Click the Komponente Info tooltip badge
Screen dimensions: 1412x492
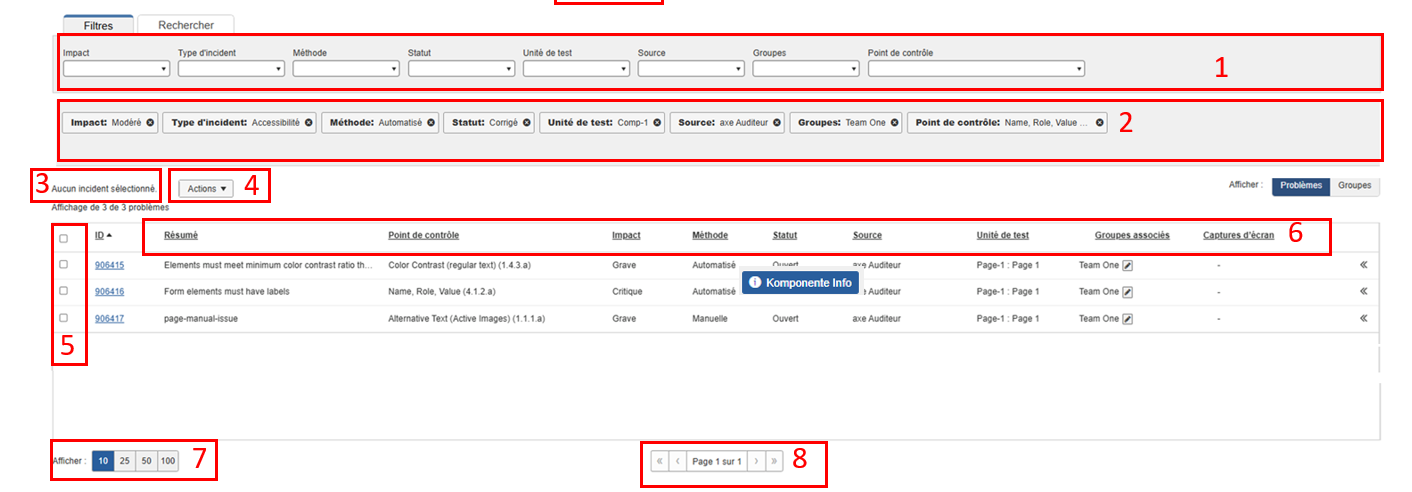pyautogui.click(x=800, y=283)
